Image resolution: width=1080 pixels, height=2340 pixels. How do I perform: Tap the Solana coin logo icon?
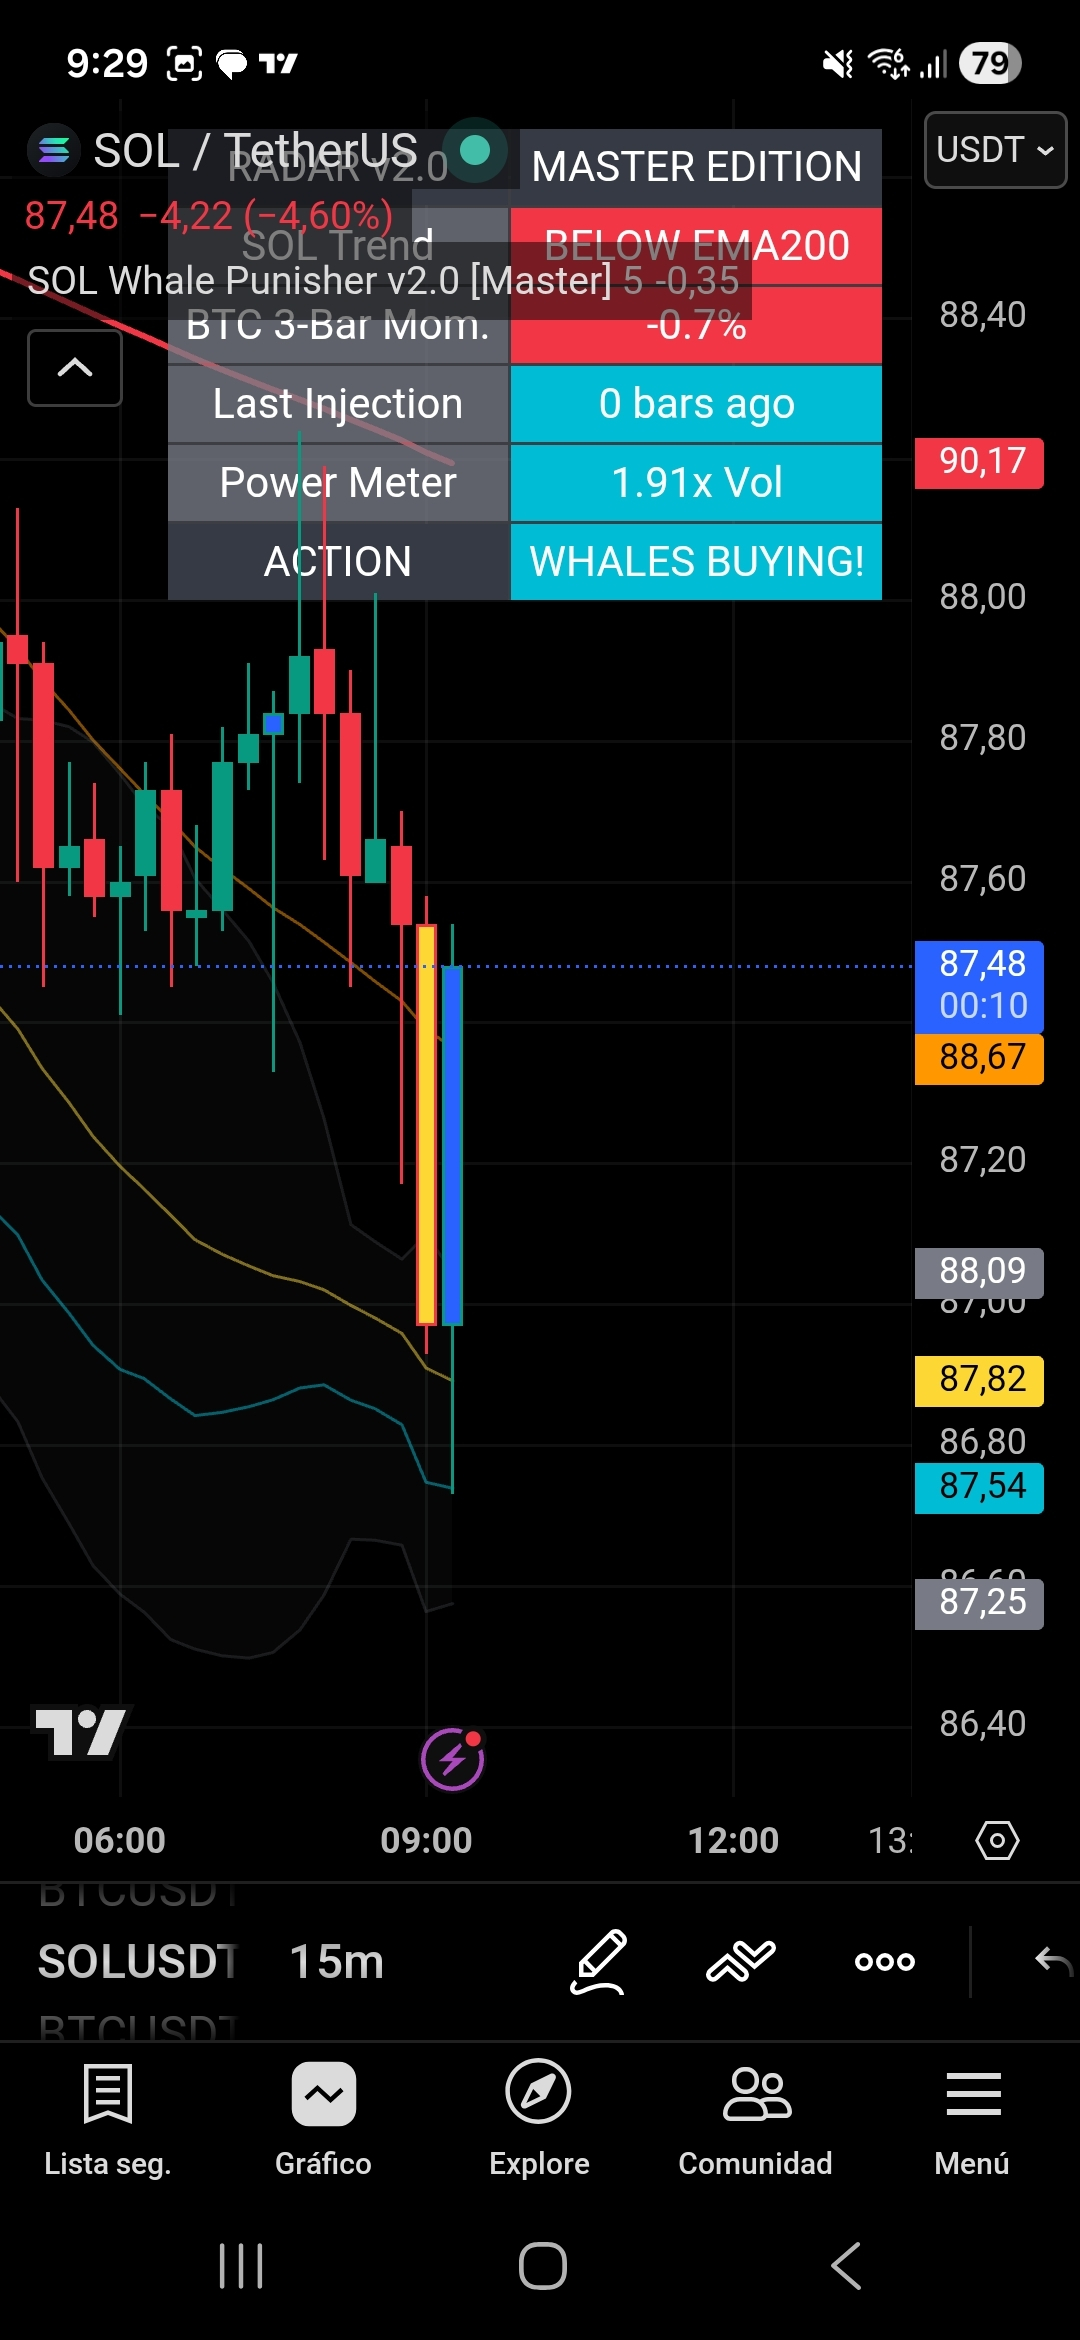click(54, 150)
